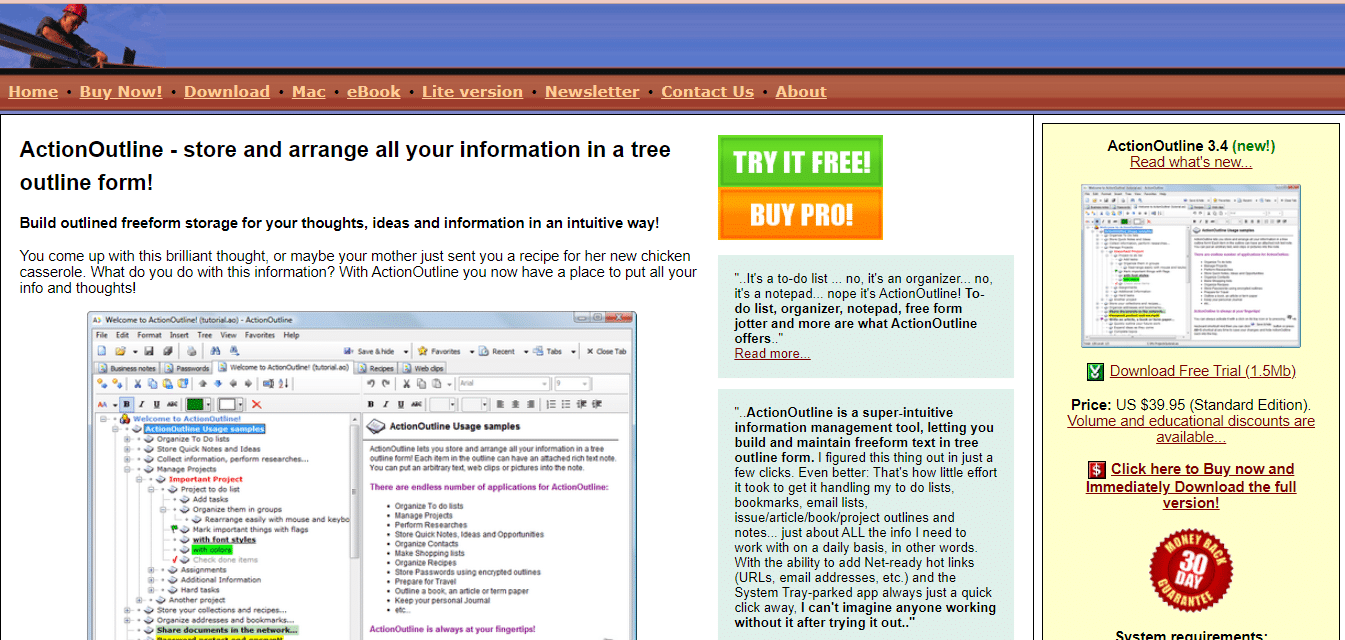Expand the Assignments tree node
Viewport: 1345px width, 640px height.
pyautogui.click(x=150, y=571)
